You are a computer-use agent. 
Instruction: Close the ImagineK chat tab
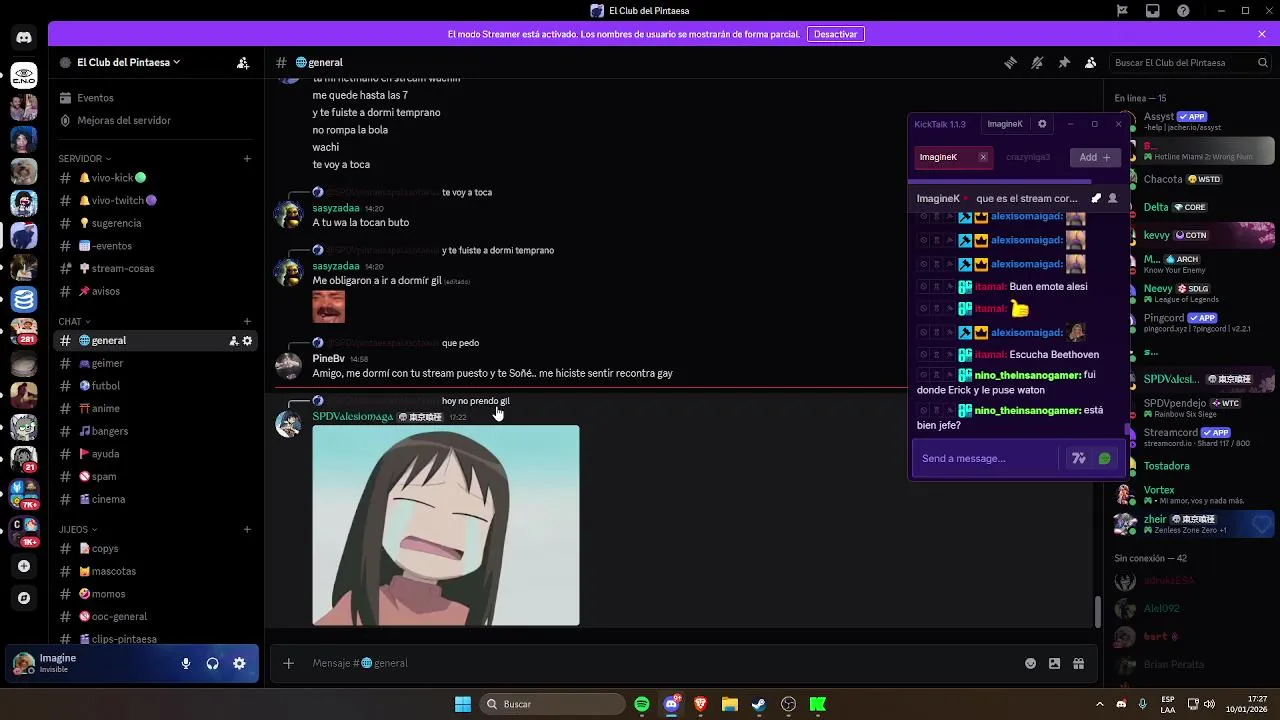coord(983,157)
